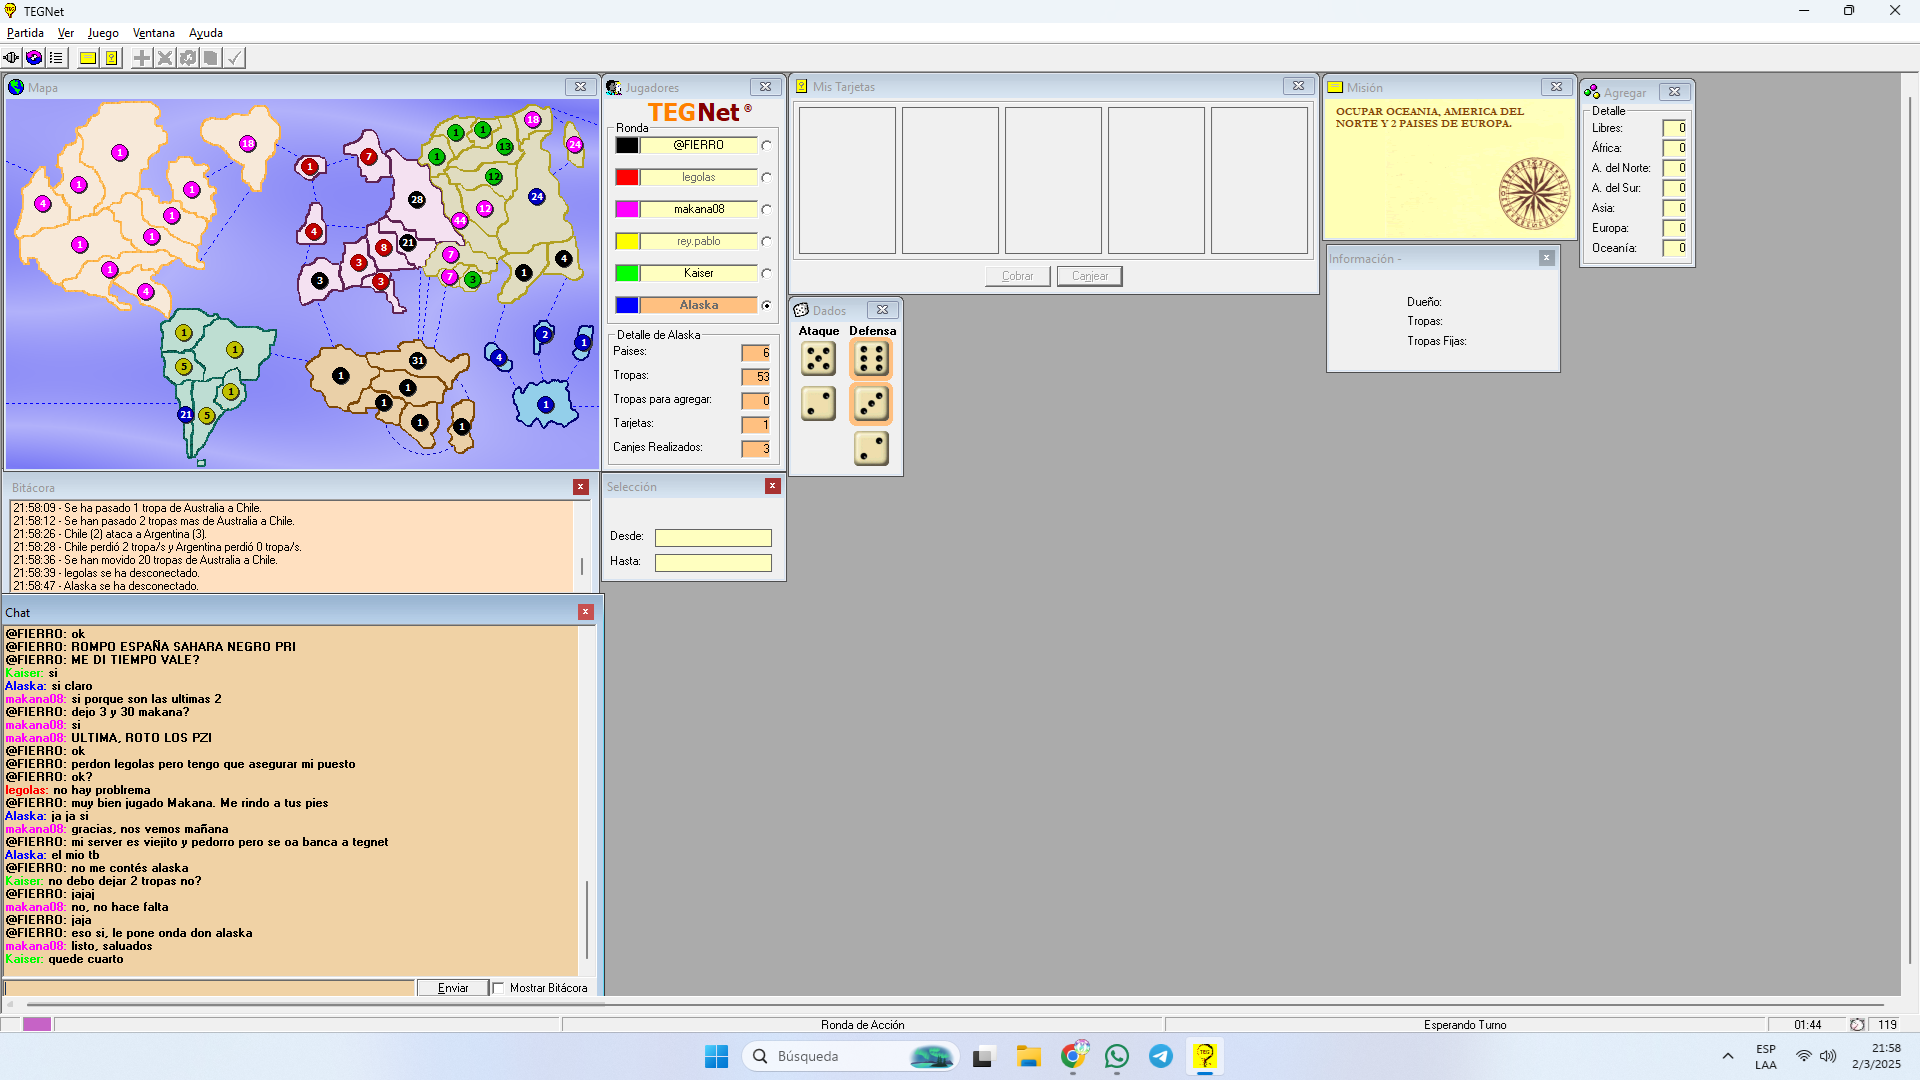The image size is (1920, 1080).
Task: Close the Agregar panel
Action: [x=1674, y=91]
